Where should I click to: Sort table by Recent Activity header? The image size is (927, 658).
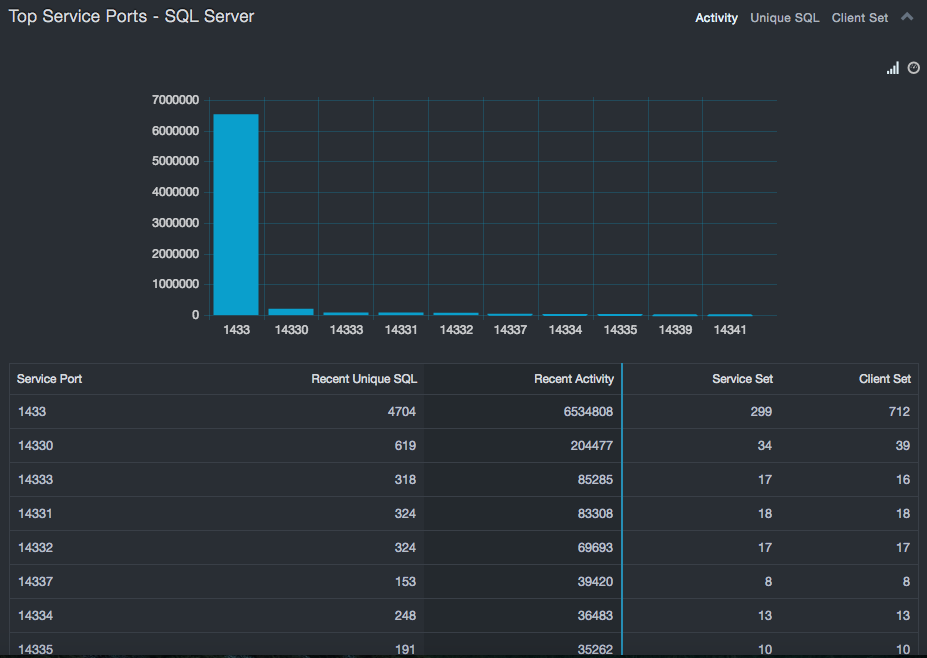pos(573,379)
